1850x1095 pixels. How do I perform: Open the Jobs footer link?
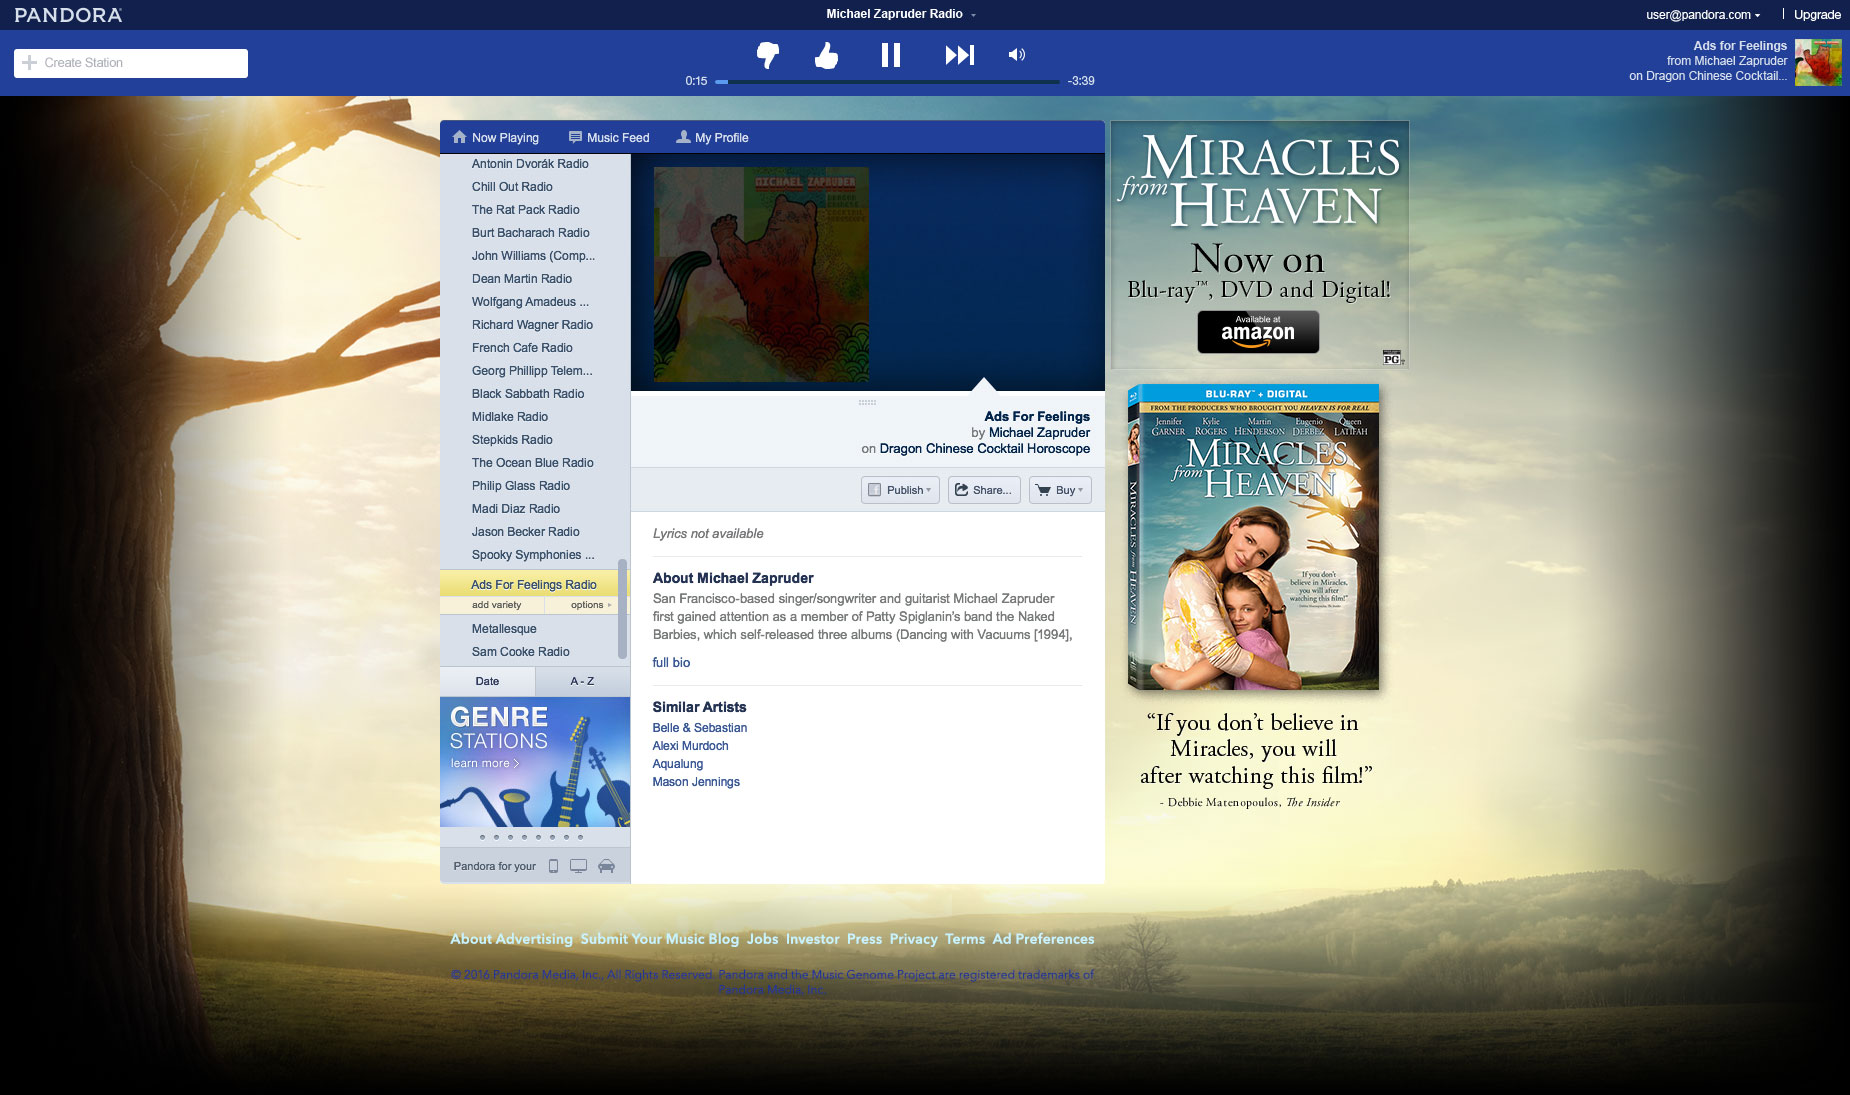(x=762, y=939)
